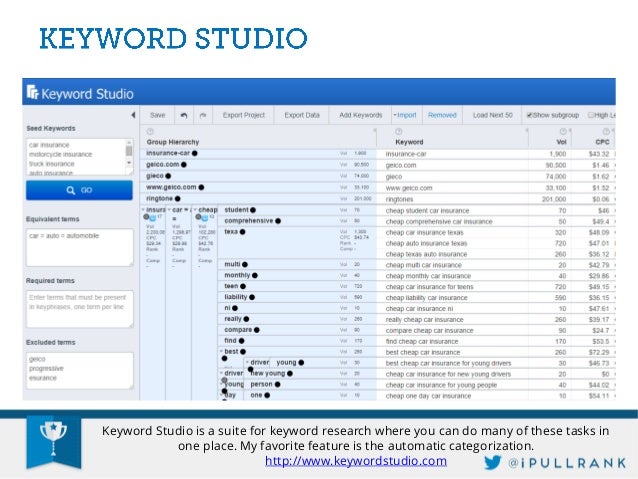Click into the Excluded terms field
Image resolution: width=638 pixels, height=479 pixels.
80,370
